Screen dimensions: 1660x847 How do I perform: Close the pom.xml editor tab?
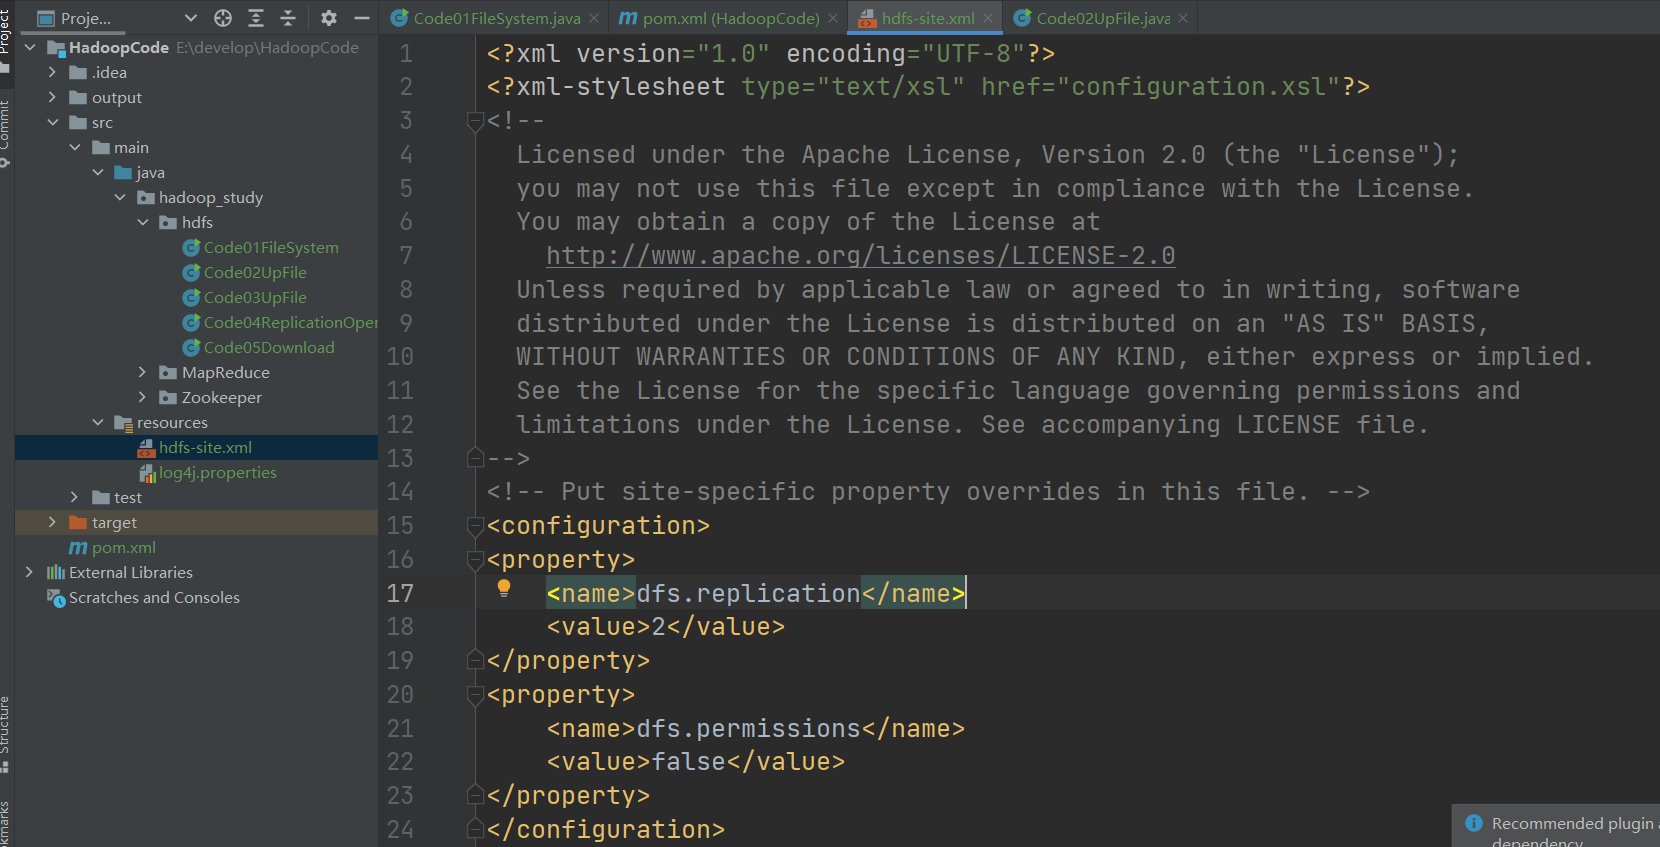(x=833, y=18)
